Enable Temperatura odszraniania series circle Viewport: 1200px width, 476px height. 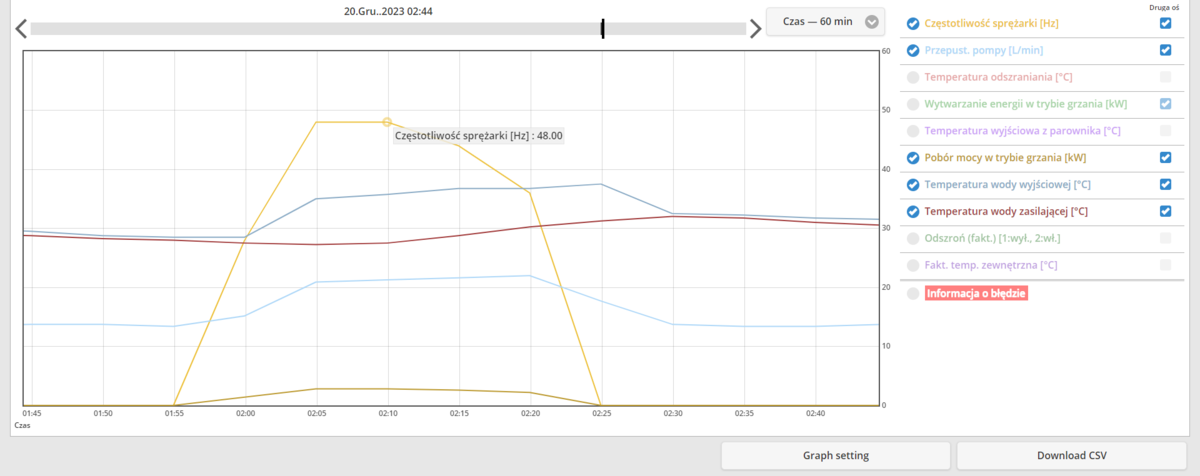(912, 77)
